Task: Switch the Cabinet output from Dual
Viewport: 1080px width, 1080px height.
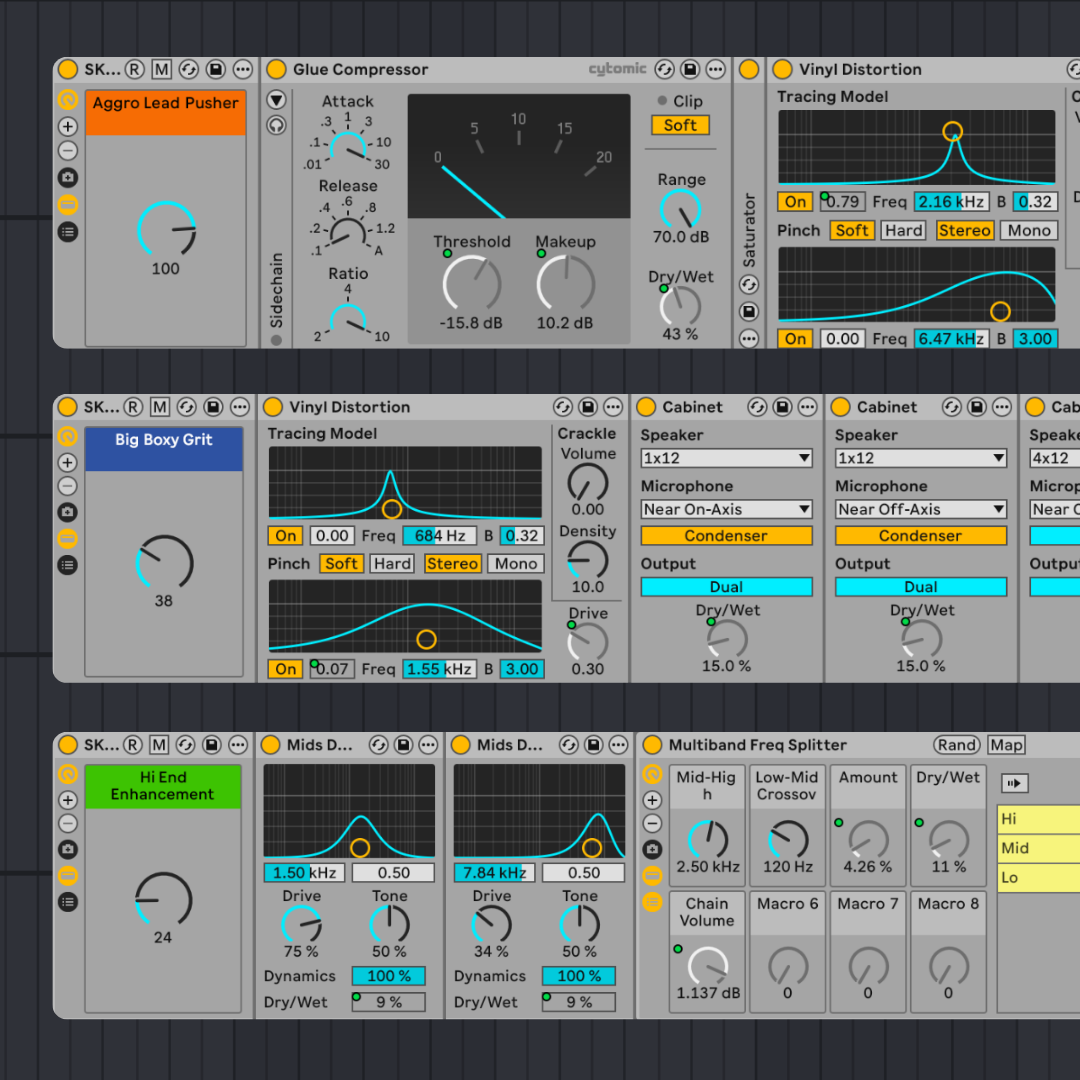Action: 725,586
